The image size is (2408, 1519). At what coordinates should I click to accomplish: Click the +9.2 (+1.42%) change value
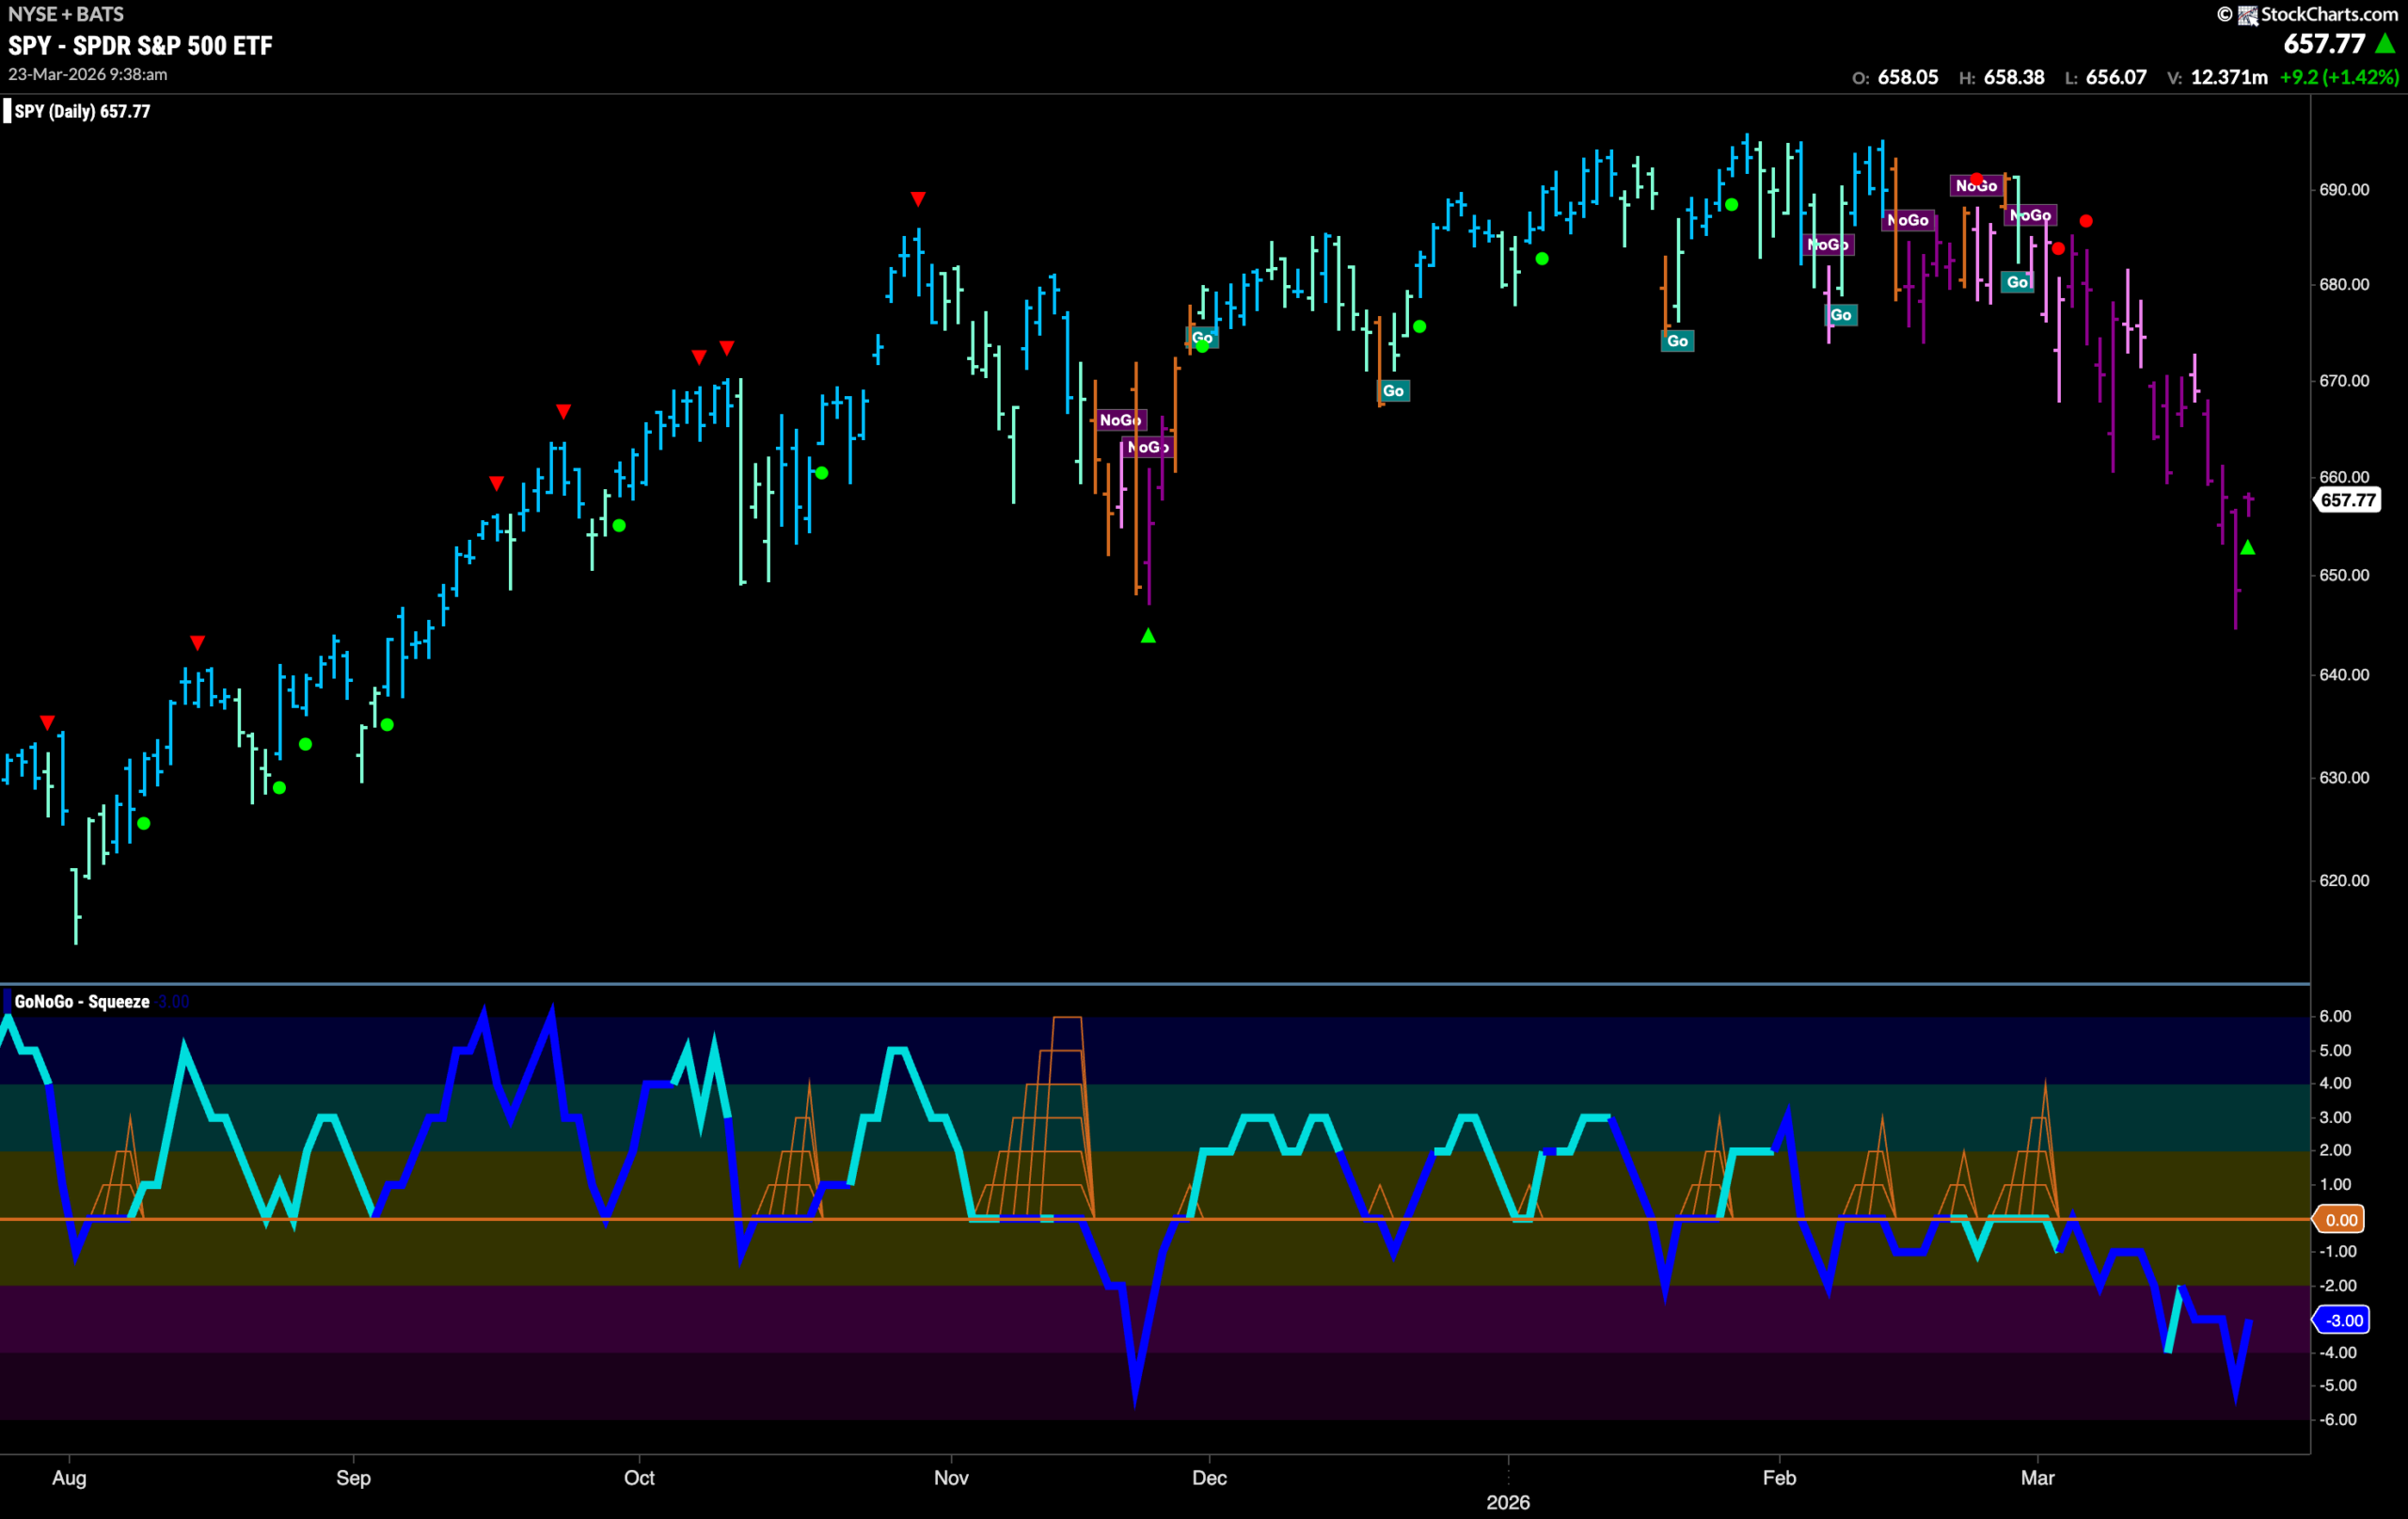pyautogui.click(x=2339, y=77)
